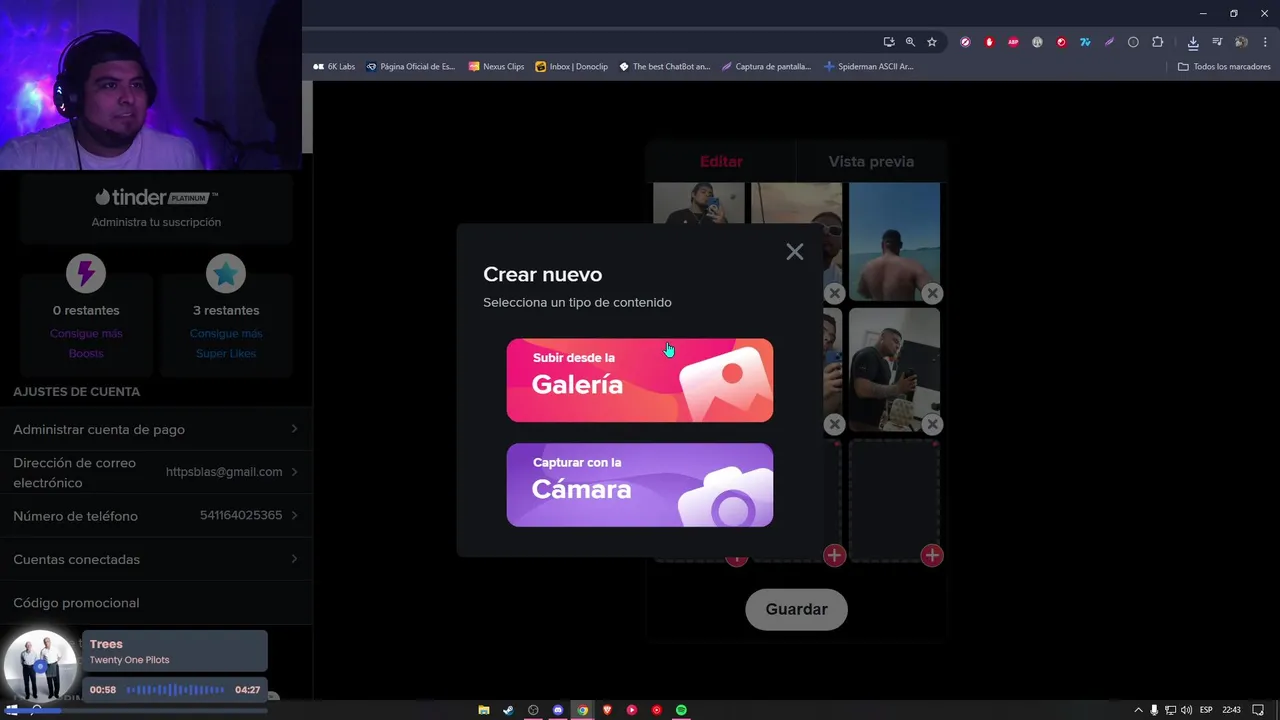Open the 7TV extension icon
1280x720 pixels.
pyautogui.click(x=1085, y=42)
